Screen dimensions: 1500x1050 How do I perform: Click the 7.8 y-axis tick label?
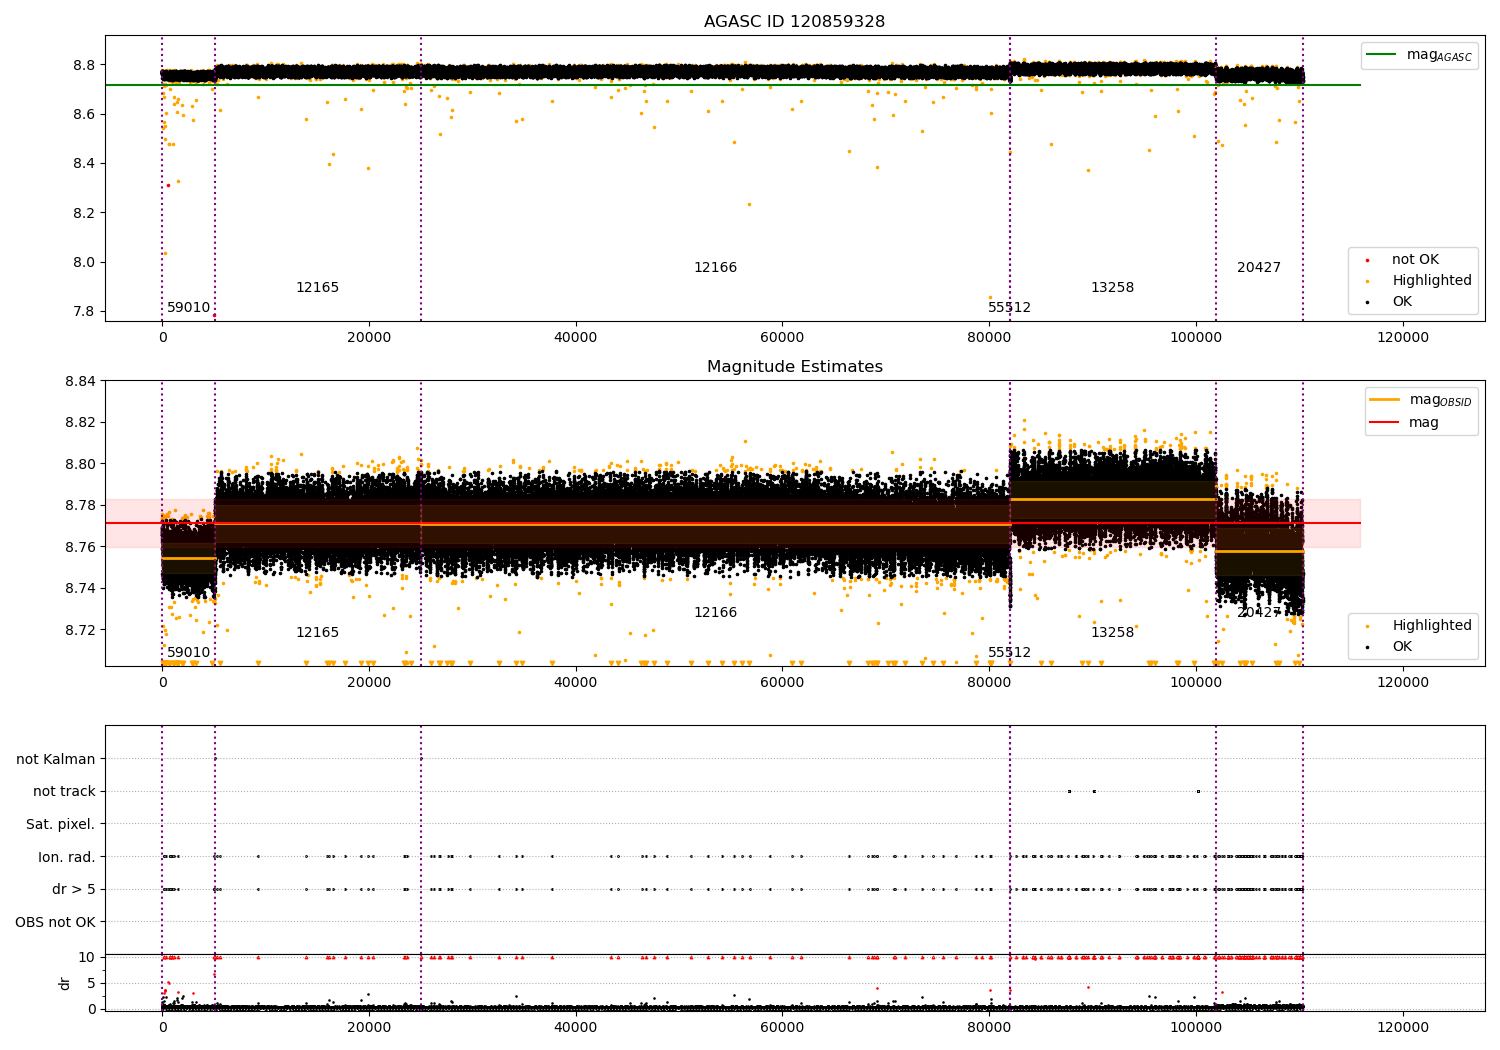coord(85,312)
